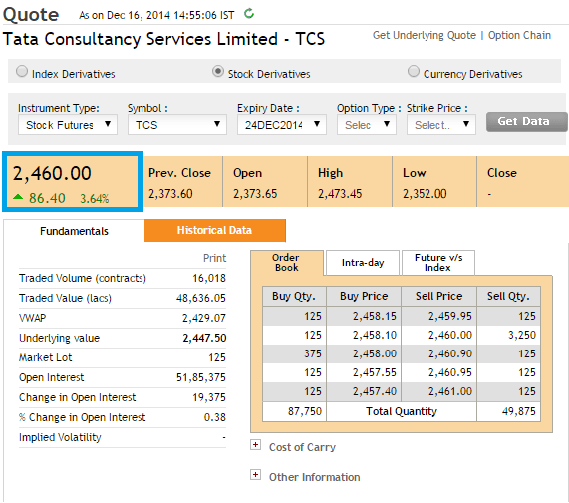Click the sell price 2,460.90
The height and width of the screenshot is (503, 569).
[x=450, y=354]
